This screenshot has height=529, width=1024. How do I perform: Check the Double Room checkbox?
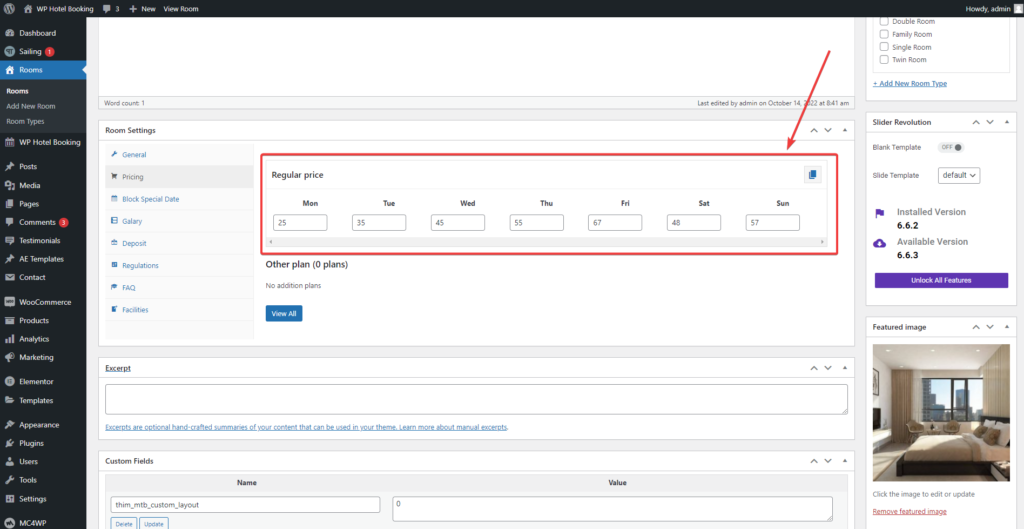(883, 21)
